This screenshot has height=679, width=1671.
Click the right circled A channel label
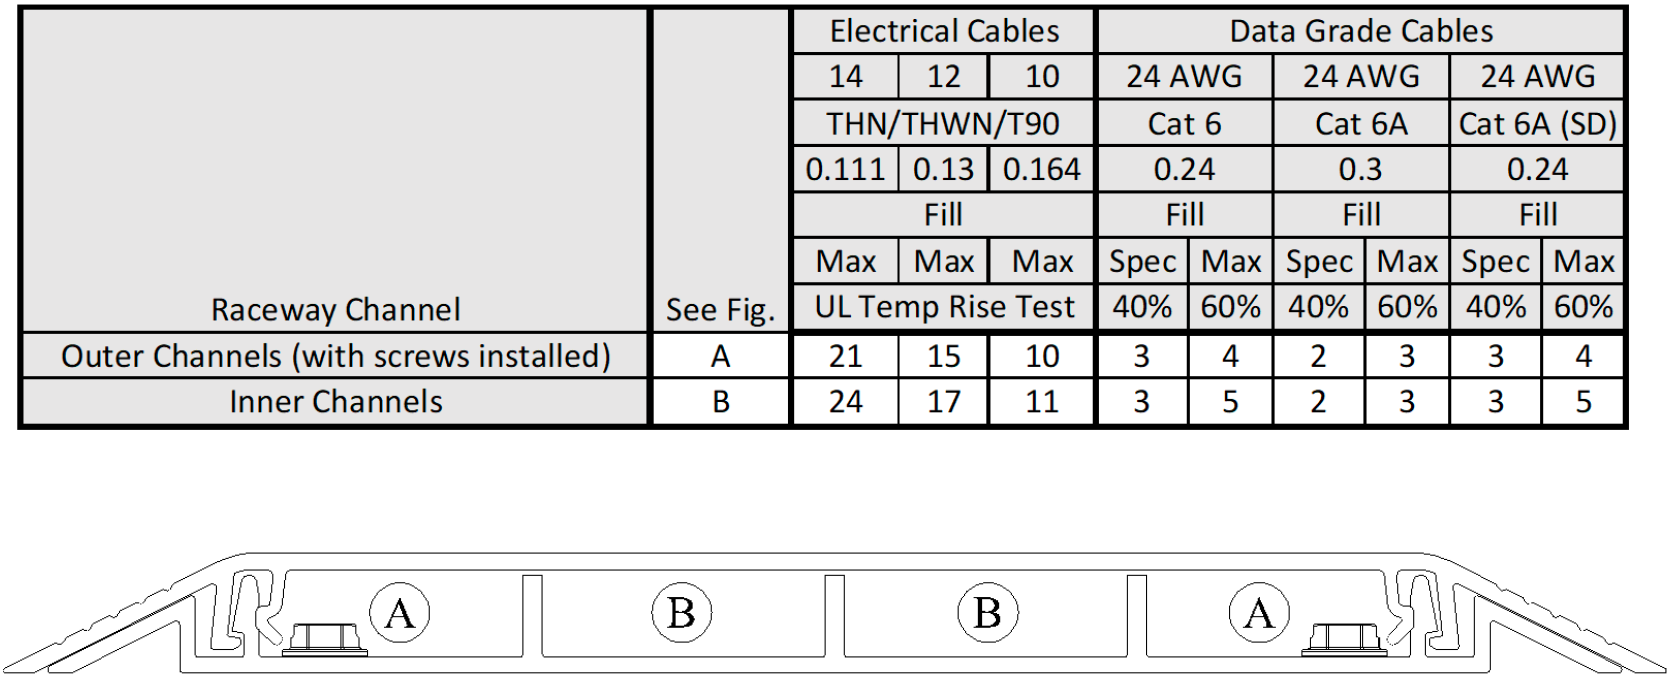(1259, 612)
